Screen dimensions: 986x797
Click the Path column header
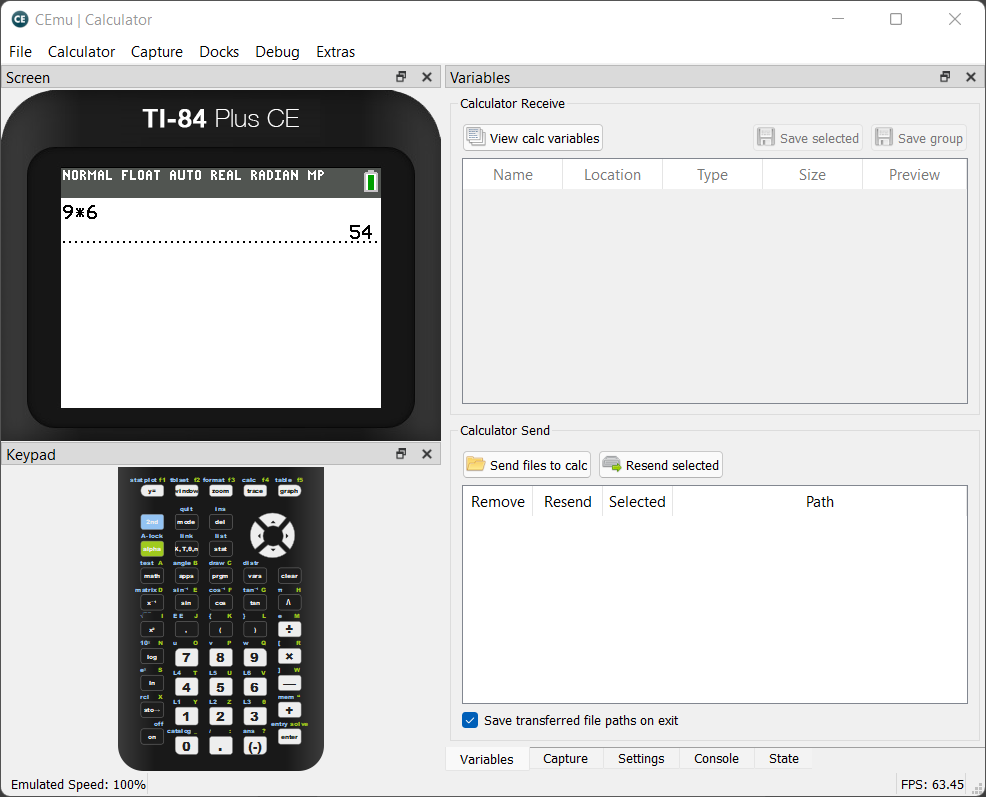coord(819,501)
